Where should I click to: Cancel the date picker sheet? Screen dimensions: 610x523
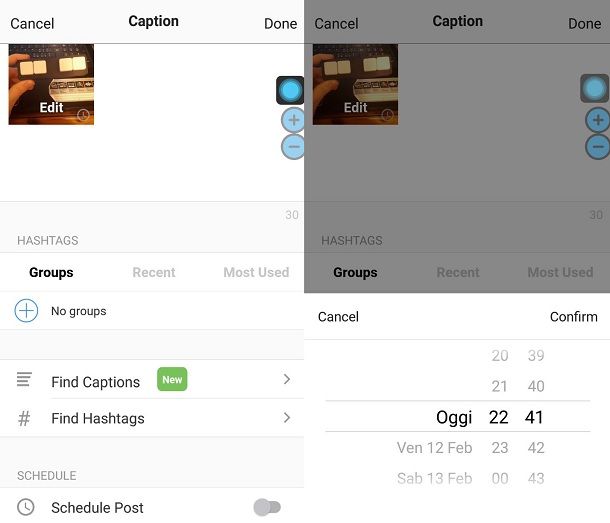(x=338, y=317)
